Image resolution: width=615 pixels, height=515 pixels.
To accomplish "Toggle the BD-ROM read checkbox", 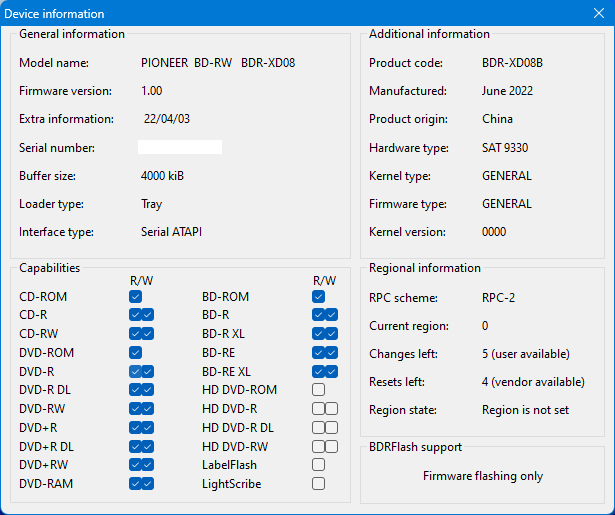I will coord(318,297).
